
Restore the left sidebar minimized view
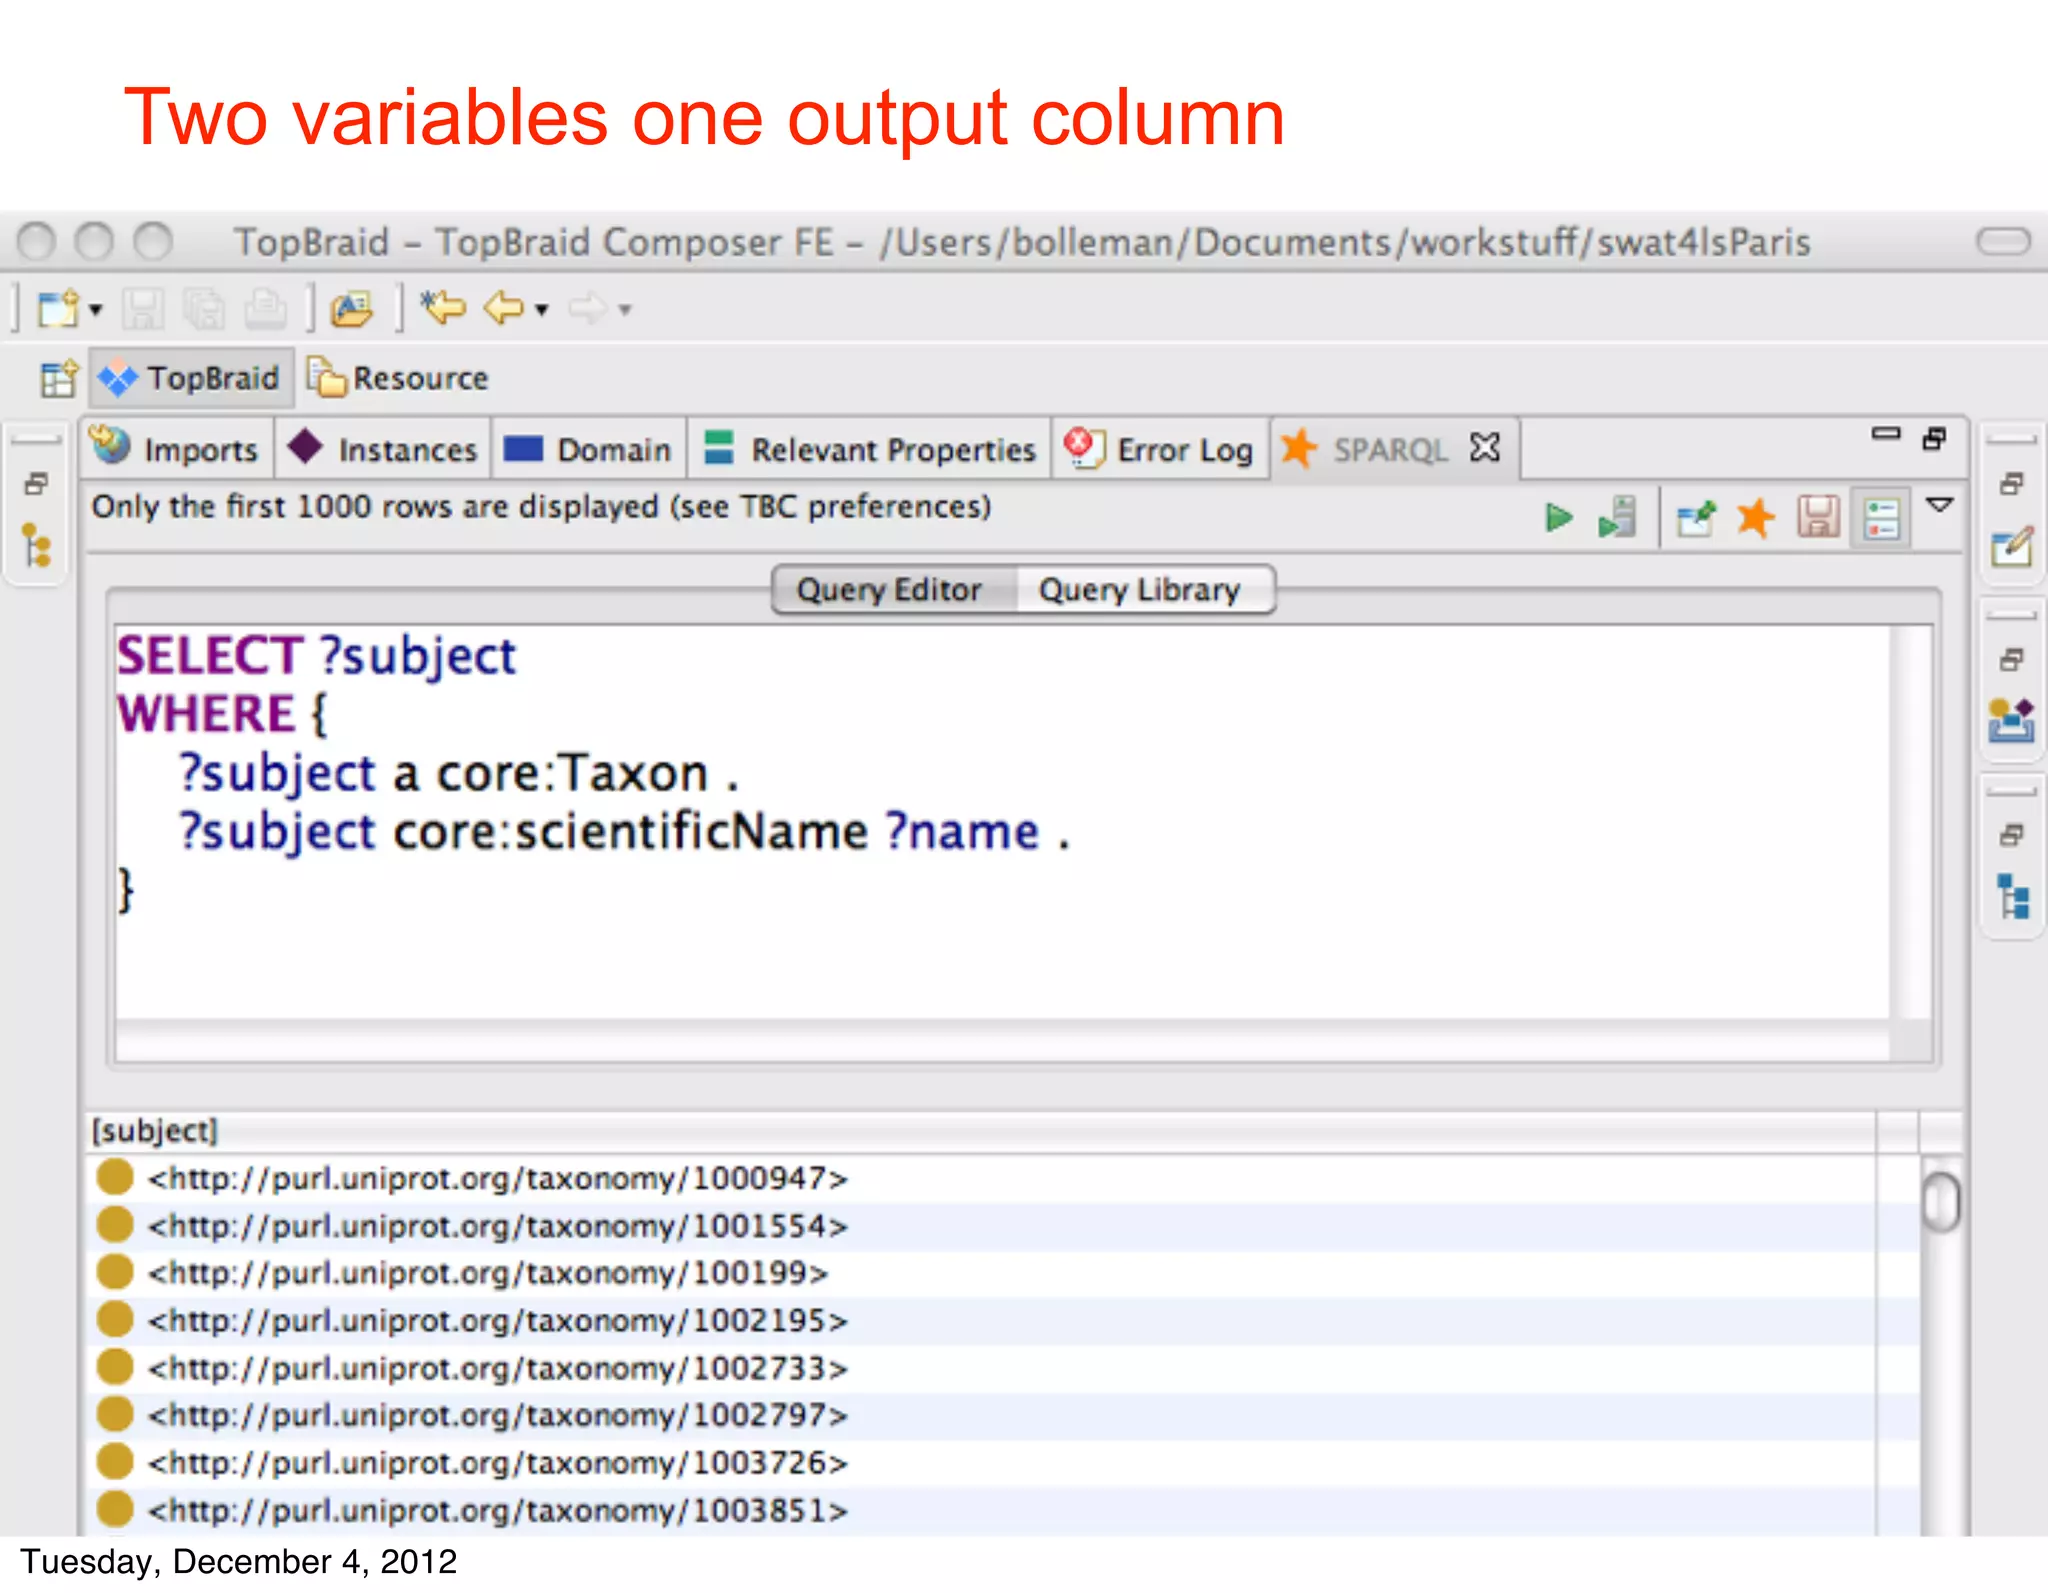[36, 485]
